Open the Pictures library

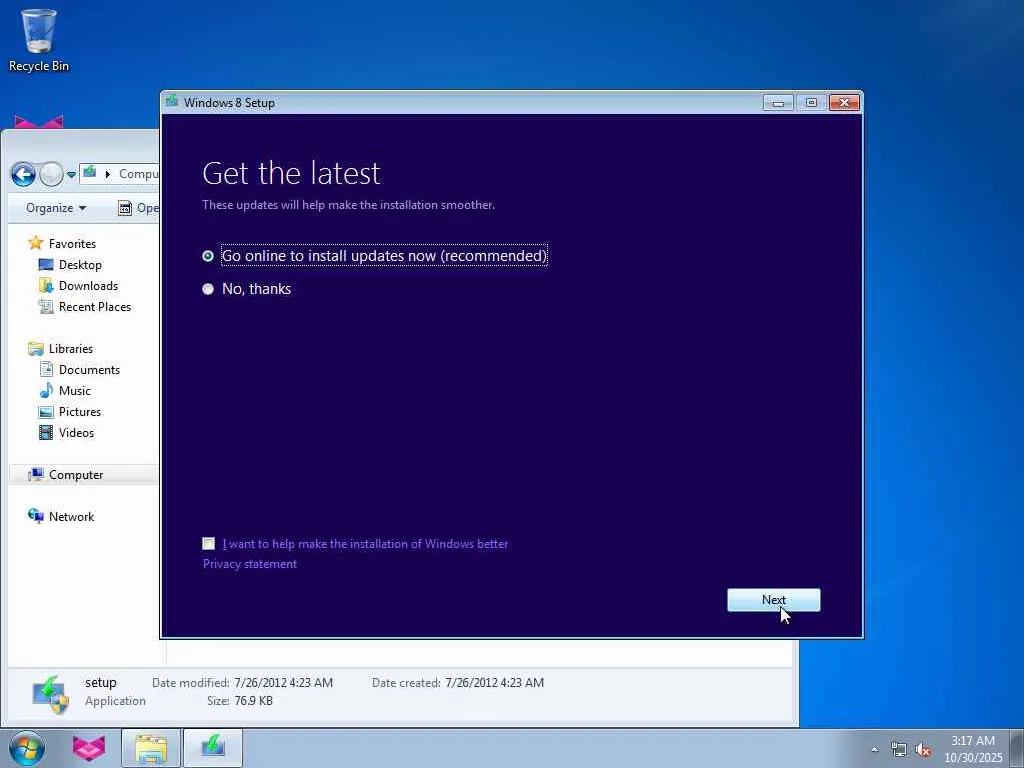coord(80,411)
